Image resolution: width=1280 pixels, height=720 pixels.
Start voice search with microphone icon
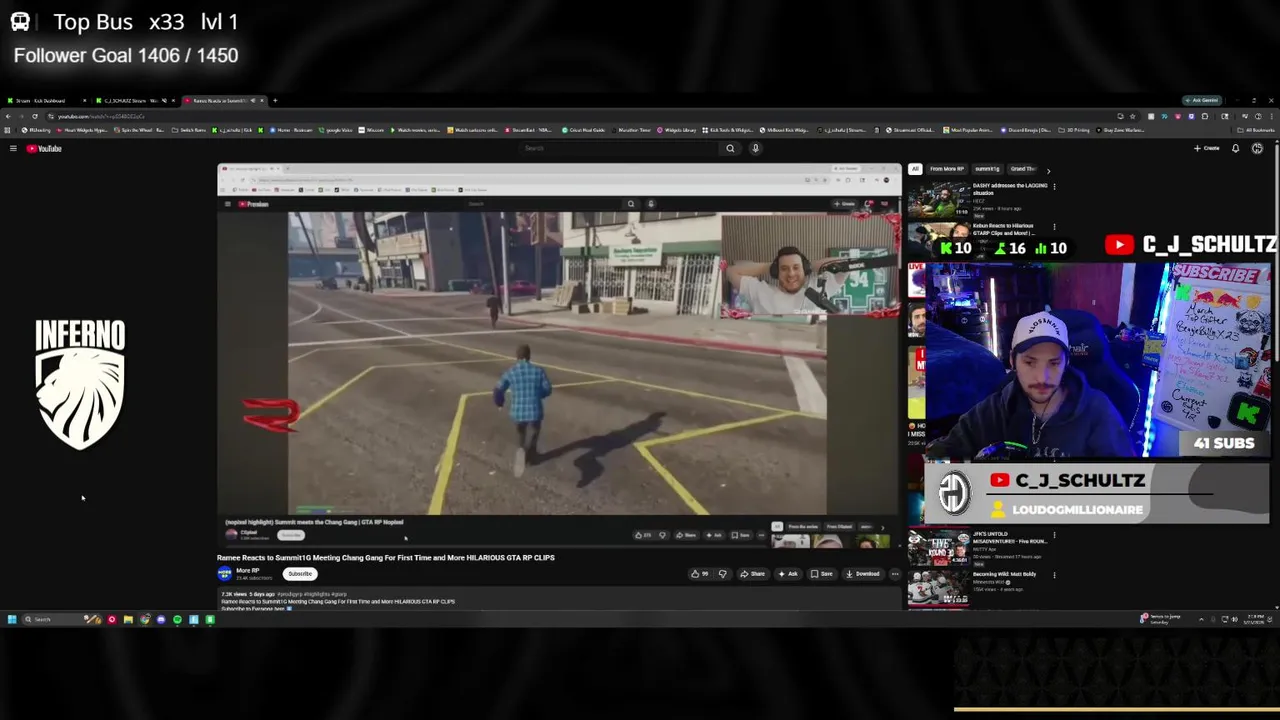755,148
